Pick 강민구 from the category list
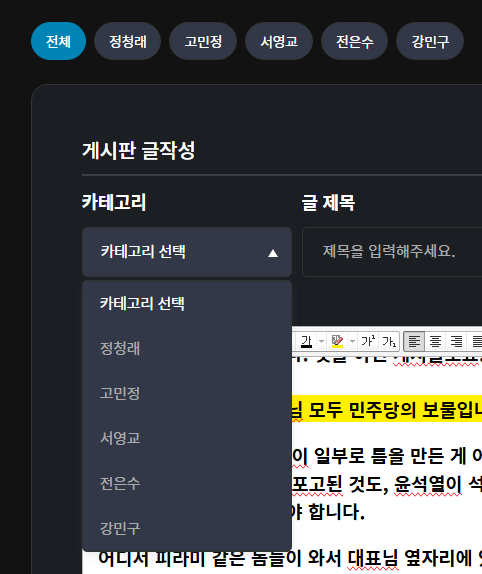The width and height of the screenshot is (482, 574). [187, 528]
